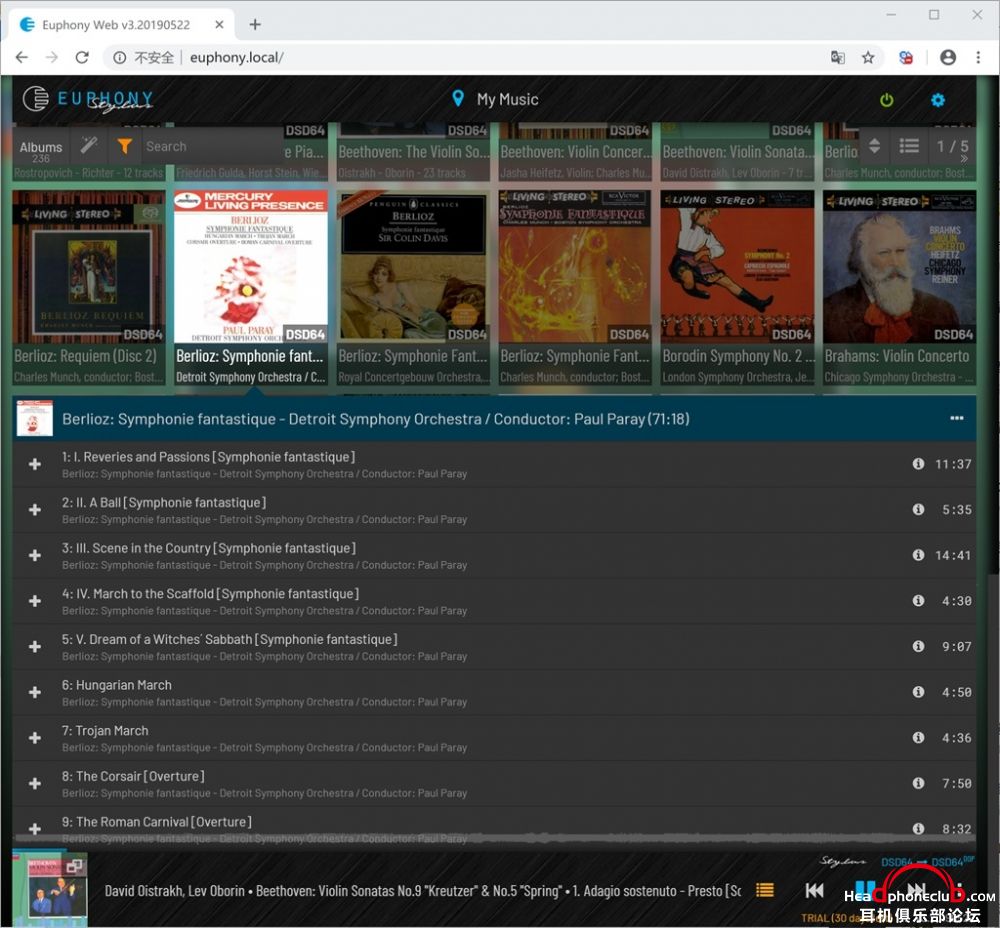Click the waveform seek bar above the player
This screenshot has height=928, width=1000.
click(494, 836)
